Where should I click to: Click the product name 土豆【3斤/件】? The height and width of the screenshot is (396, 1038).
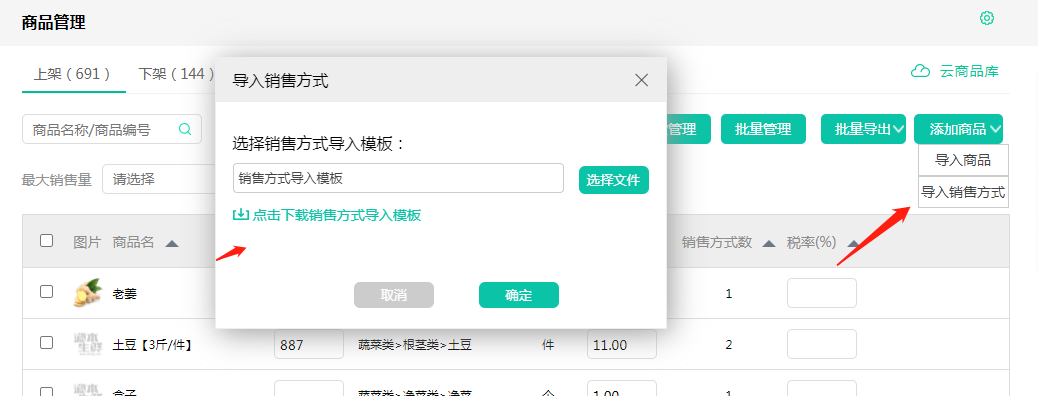point(152,345)
